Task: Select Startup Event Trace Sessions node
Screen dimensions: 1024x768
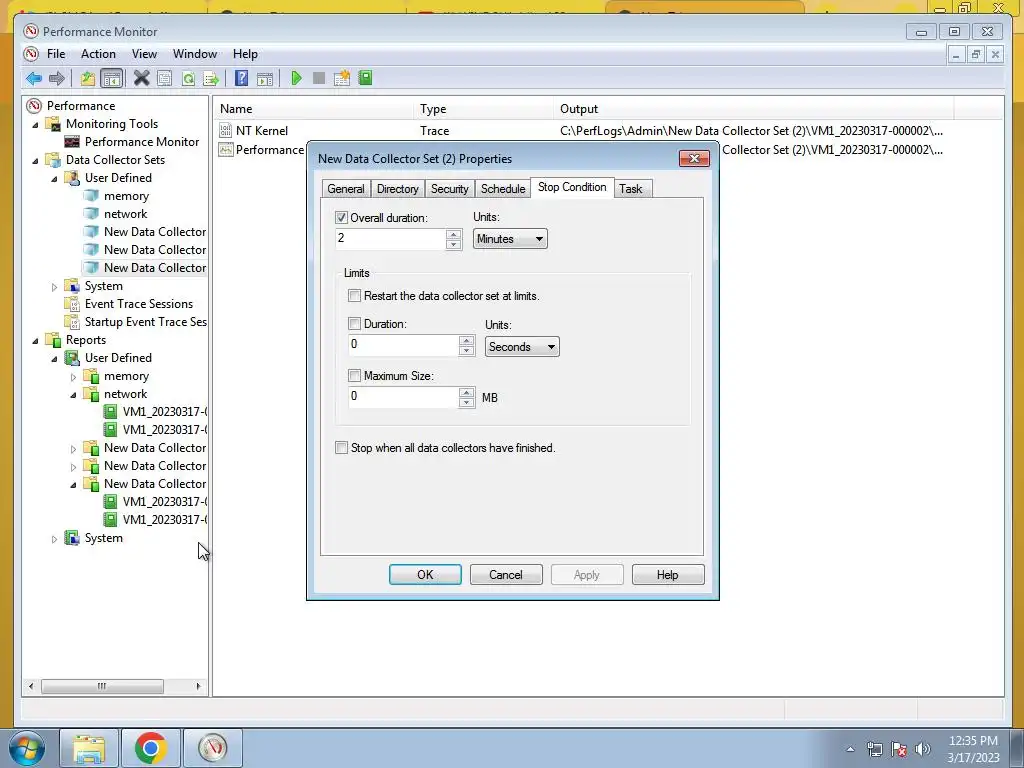Action: point(146,322)
